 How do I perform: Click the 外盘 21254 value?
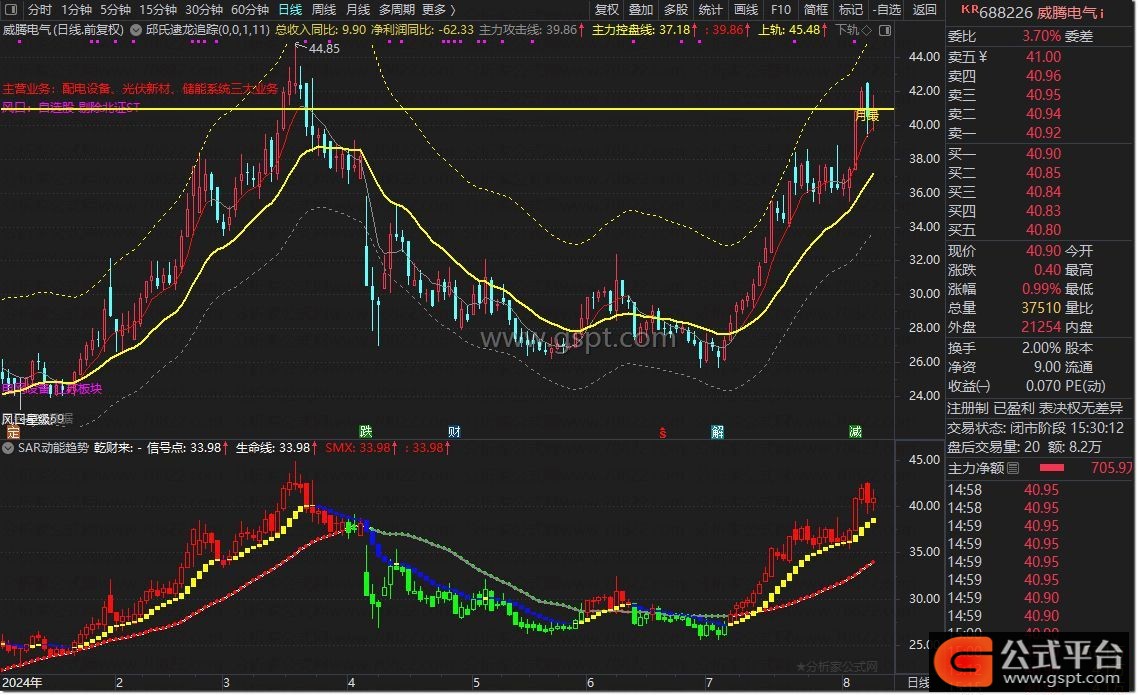pyautogui.click(x=1041, y=328)
